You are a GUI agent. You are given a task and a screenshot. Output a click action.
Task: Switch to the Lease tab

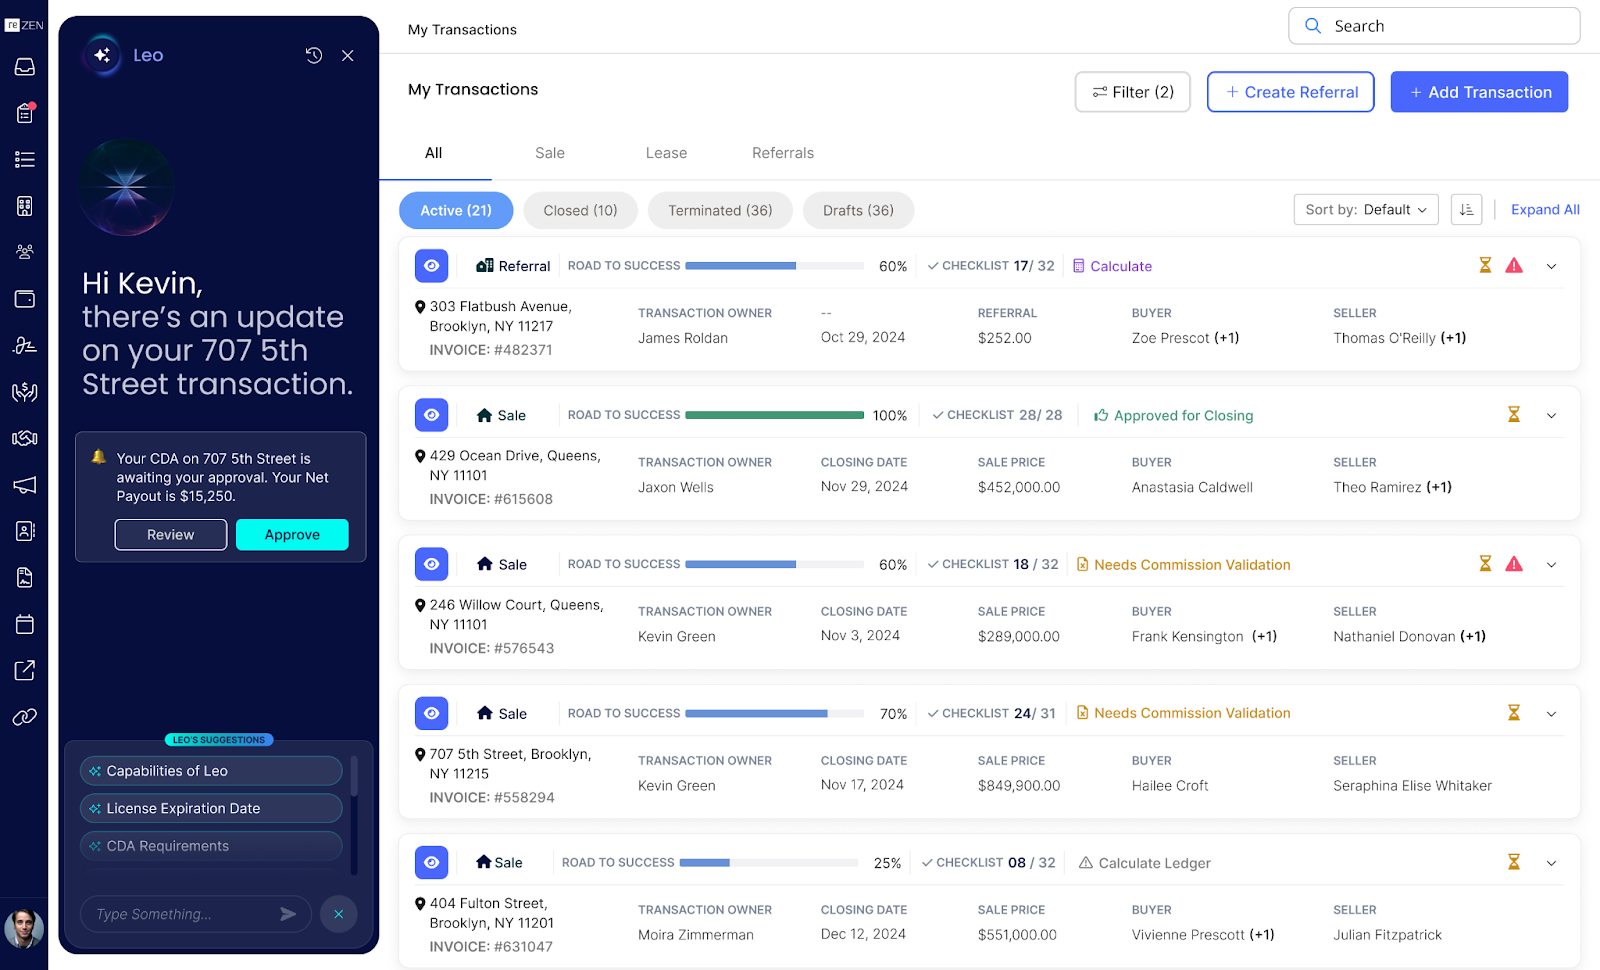coord(666,153)
